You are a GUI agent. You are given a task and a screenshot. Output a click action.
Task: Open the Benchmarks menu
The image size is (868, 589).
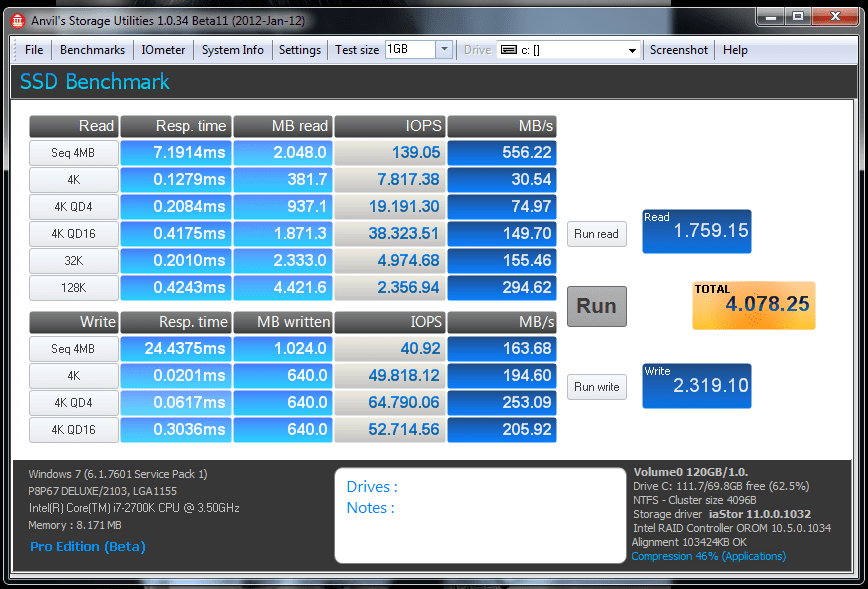point(92,50)
